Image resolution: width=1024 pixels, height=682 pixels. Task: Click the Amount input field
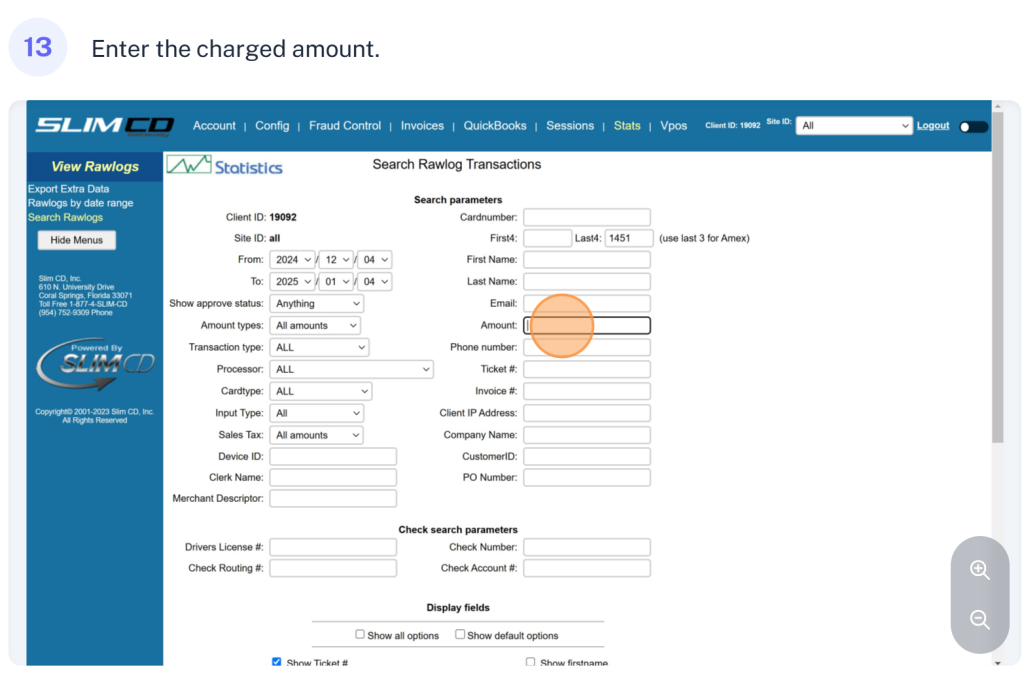pyautogui.click(x=587, y=325)
